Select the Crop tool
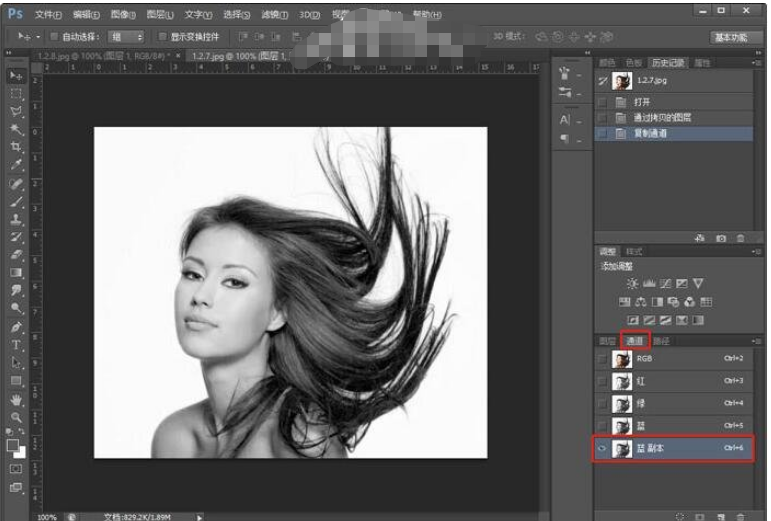Image resolution: width=771 pixels, height=521 pixels. pyautogui.click(x=16, y=147)
